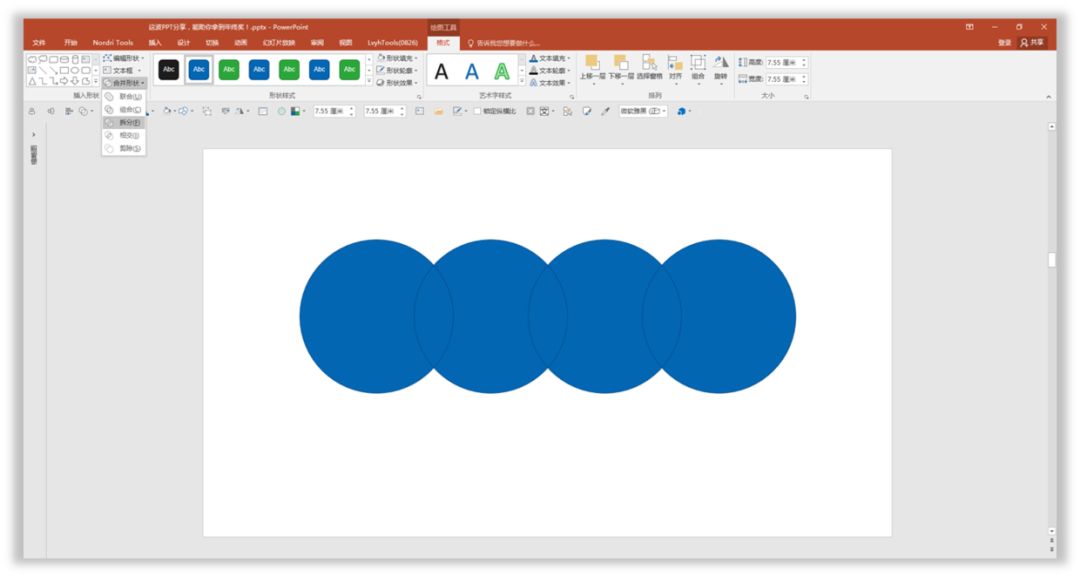The width and height of the screenshot is (1080, 577).
Task: Open the 形状效果 shape effects dropdown
Action: (397, 83)
